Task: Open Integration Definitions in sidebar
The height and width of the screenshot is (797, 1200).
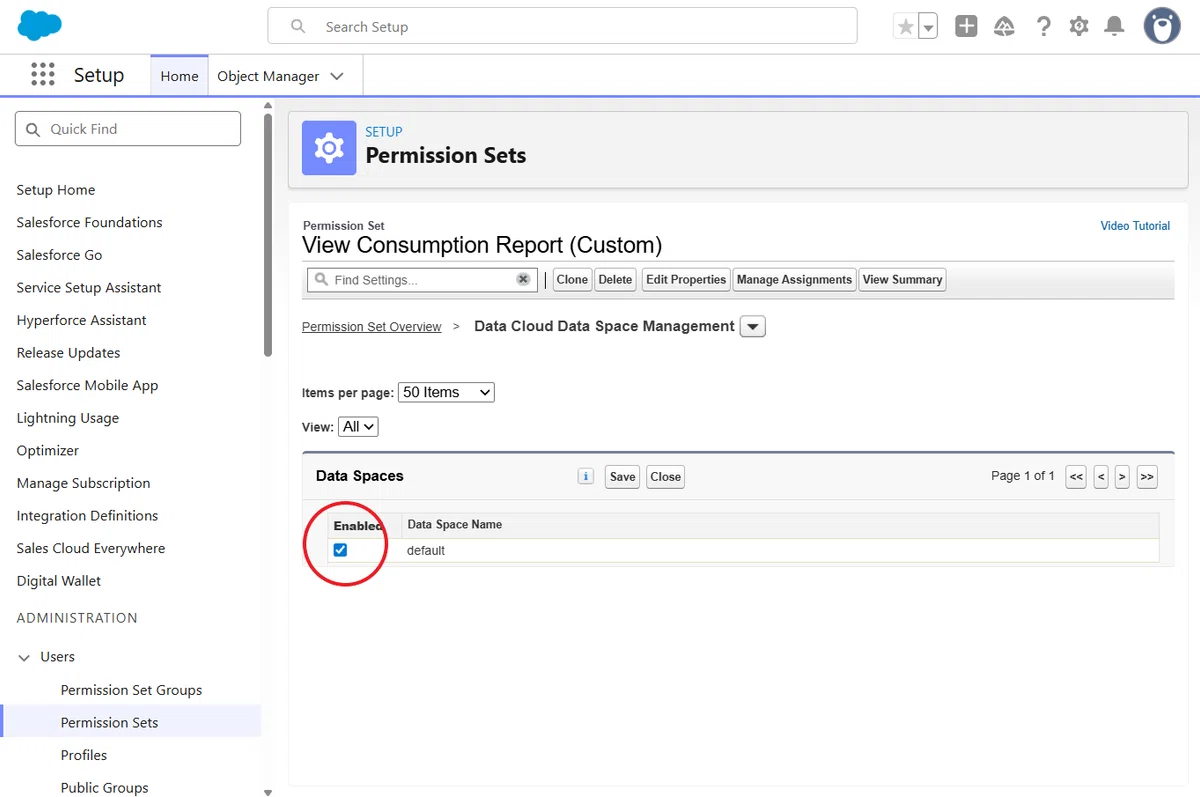Action: pos(87,516)
